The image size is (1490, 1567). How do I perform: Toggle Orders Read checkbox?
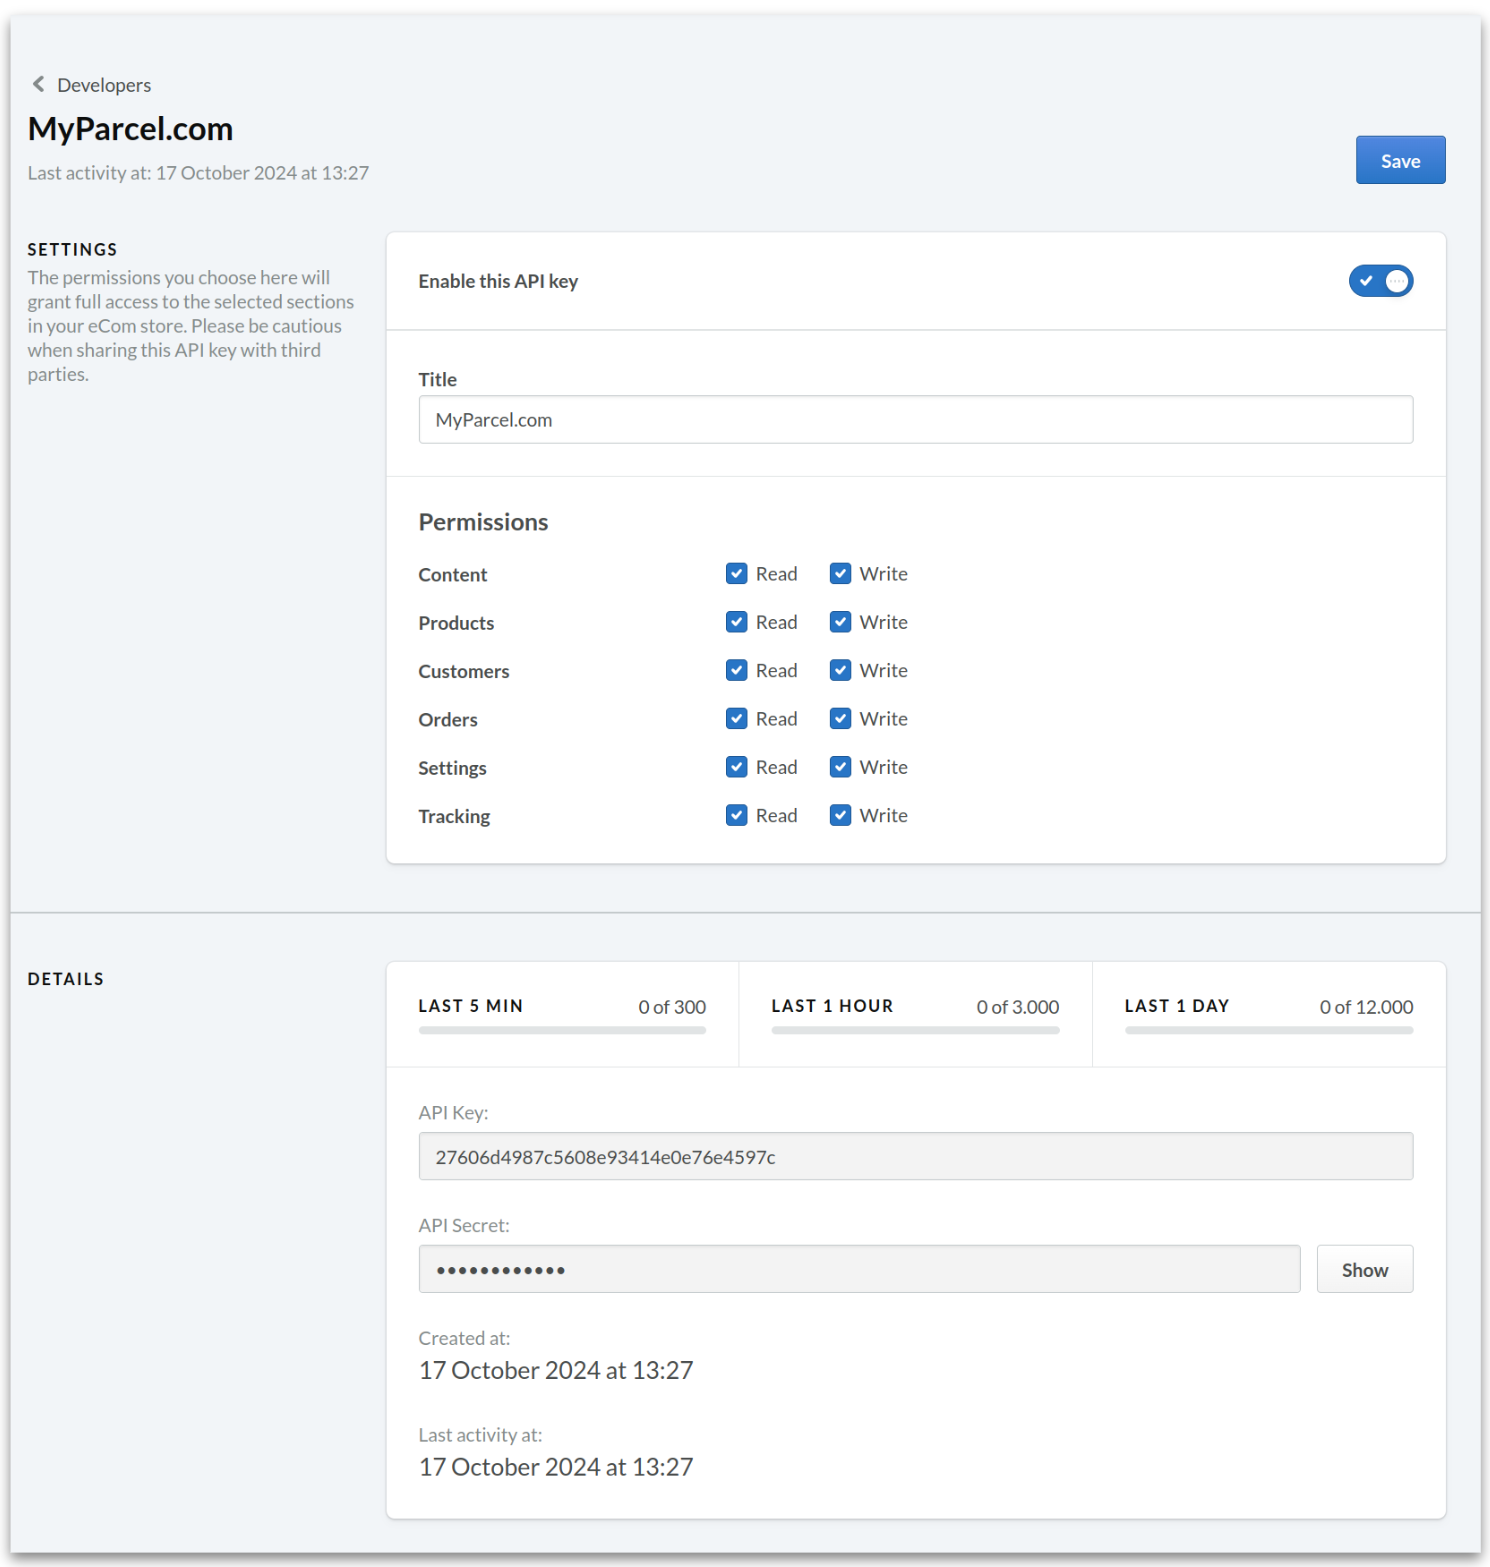[737, 719]
